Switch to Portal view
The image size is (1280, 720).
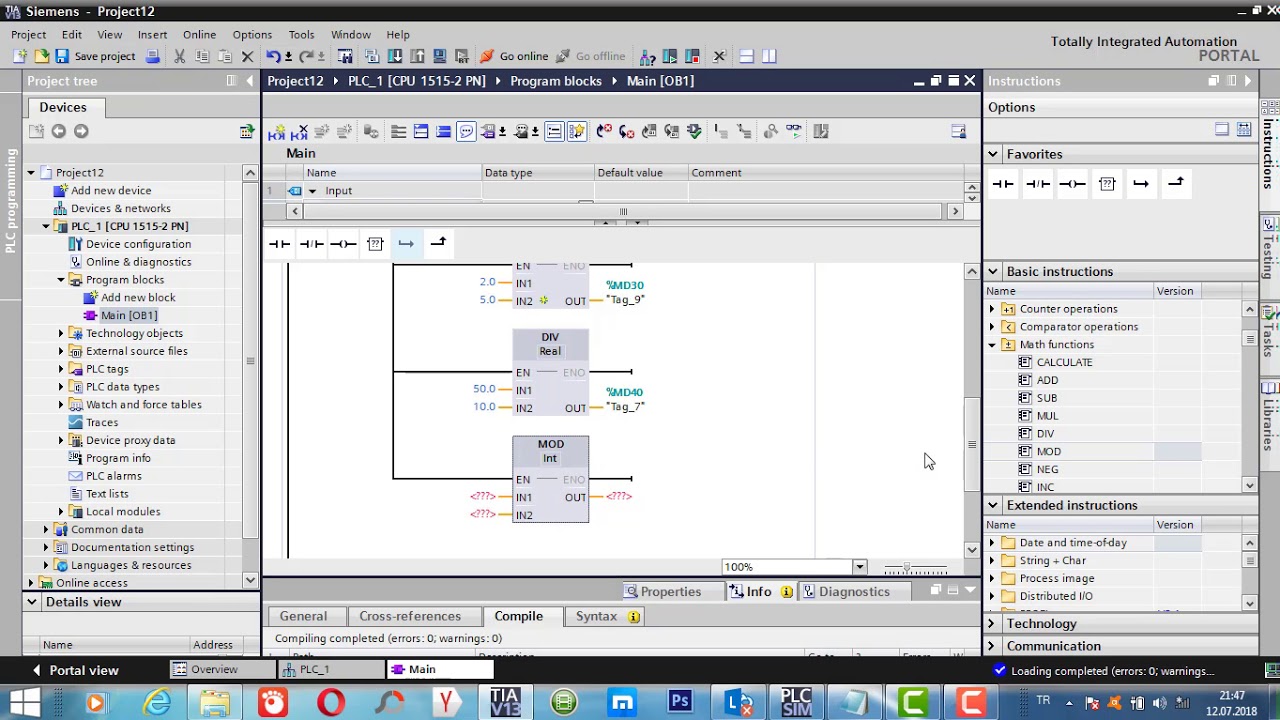click(75, 670)
